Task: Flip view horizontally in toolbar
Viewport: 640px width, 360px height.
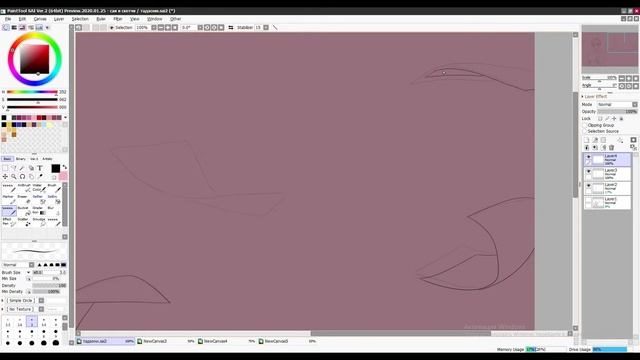Action: tap(231, 27)
